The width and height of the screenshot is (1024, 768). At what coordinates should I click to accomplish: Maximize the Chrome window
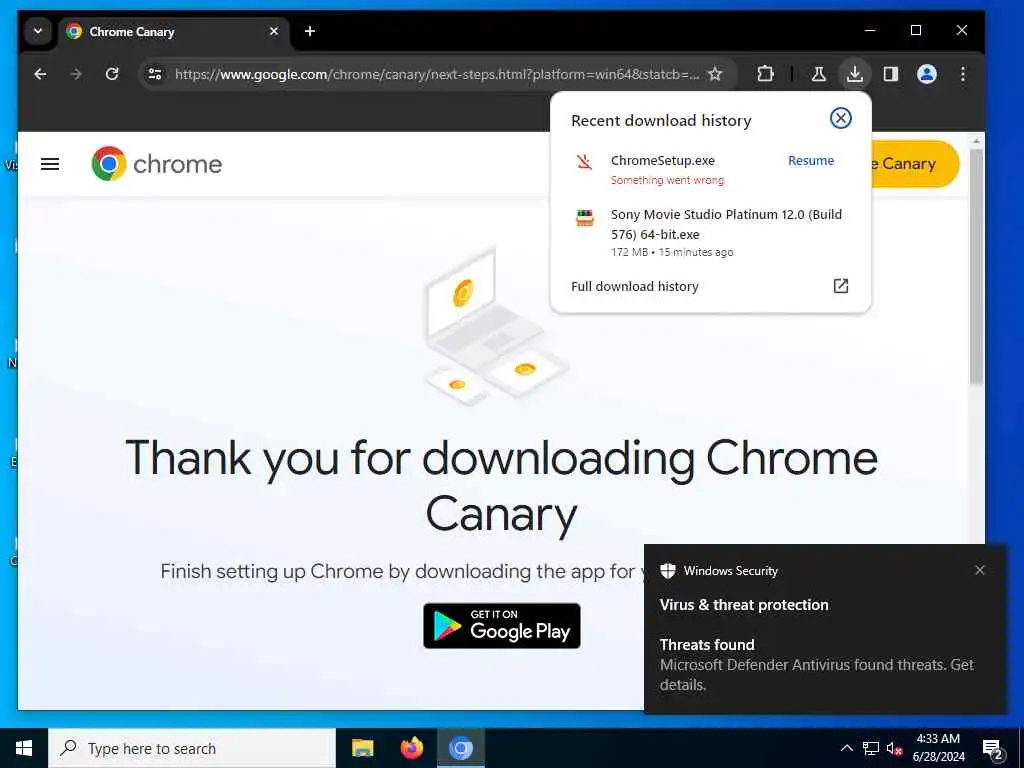916,30
